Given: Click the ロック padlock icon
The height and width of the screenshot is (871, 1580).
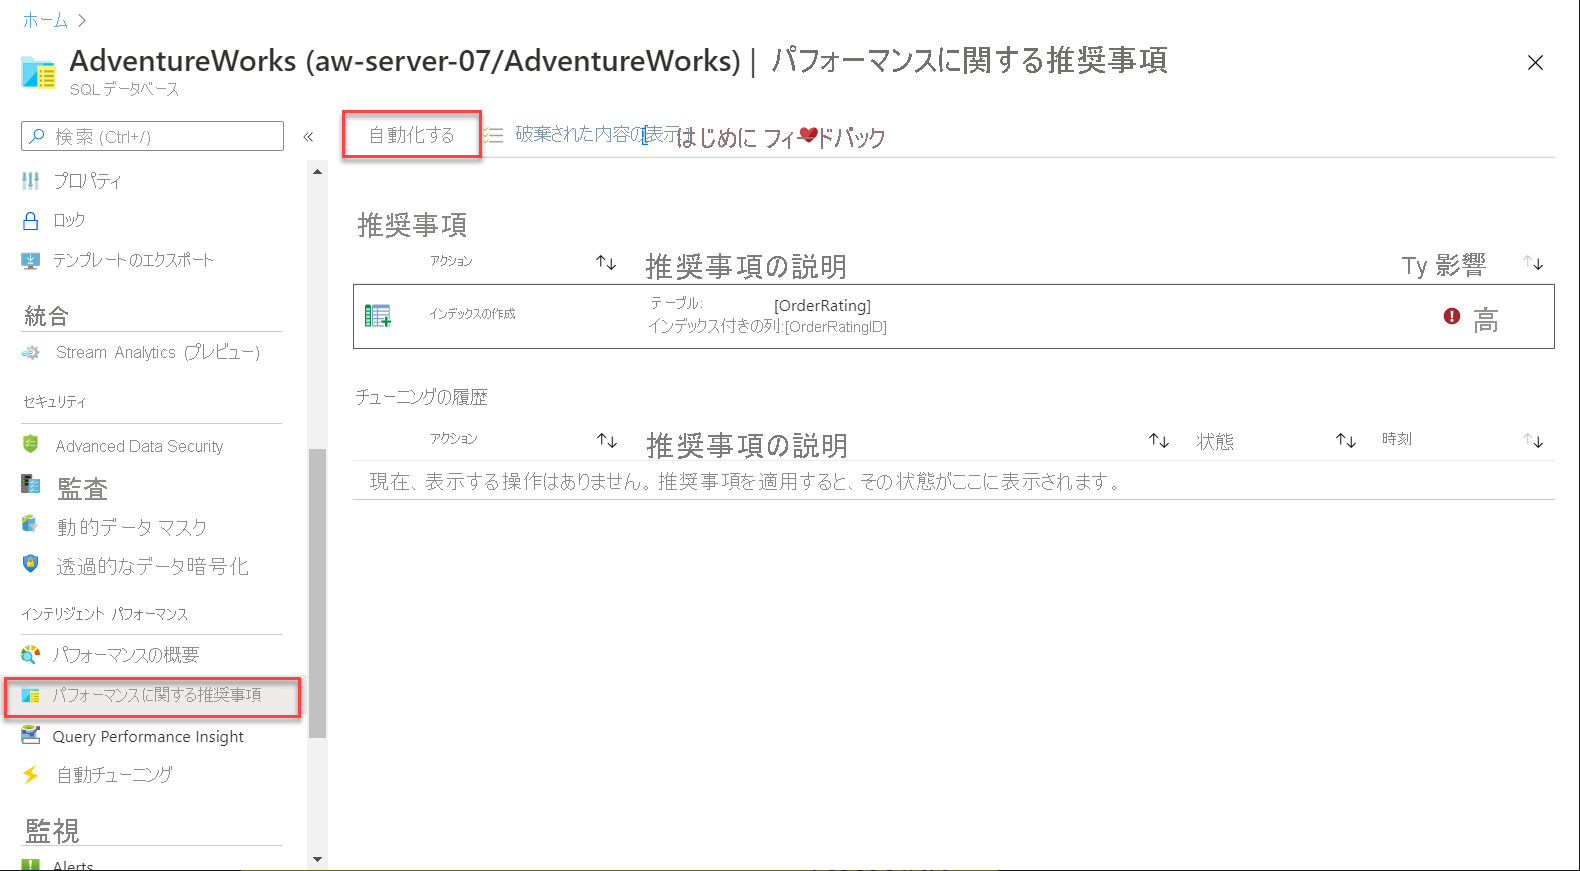Looking at the screenshot, I should 31,220.
